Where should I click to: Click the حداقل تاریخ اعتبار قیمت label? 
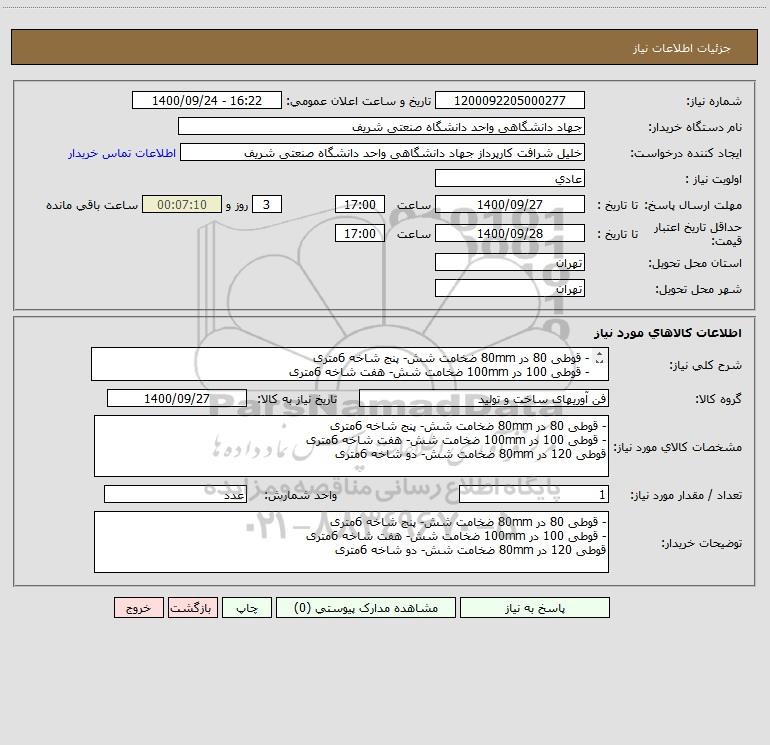[697, 234]
